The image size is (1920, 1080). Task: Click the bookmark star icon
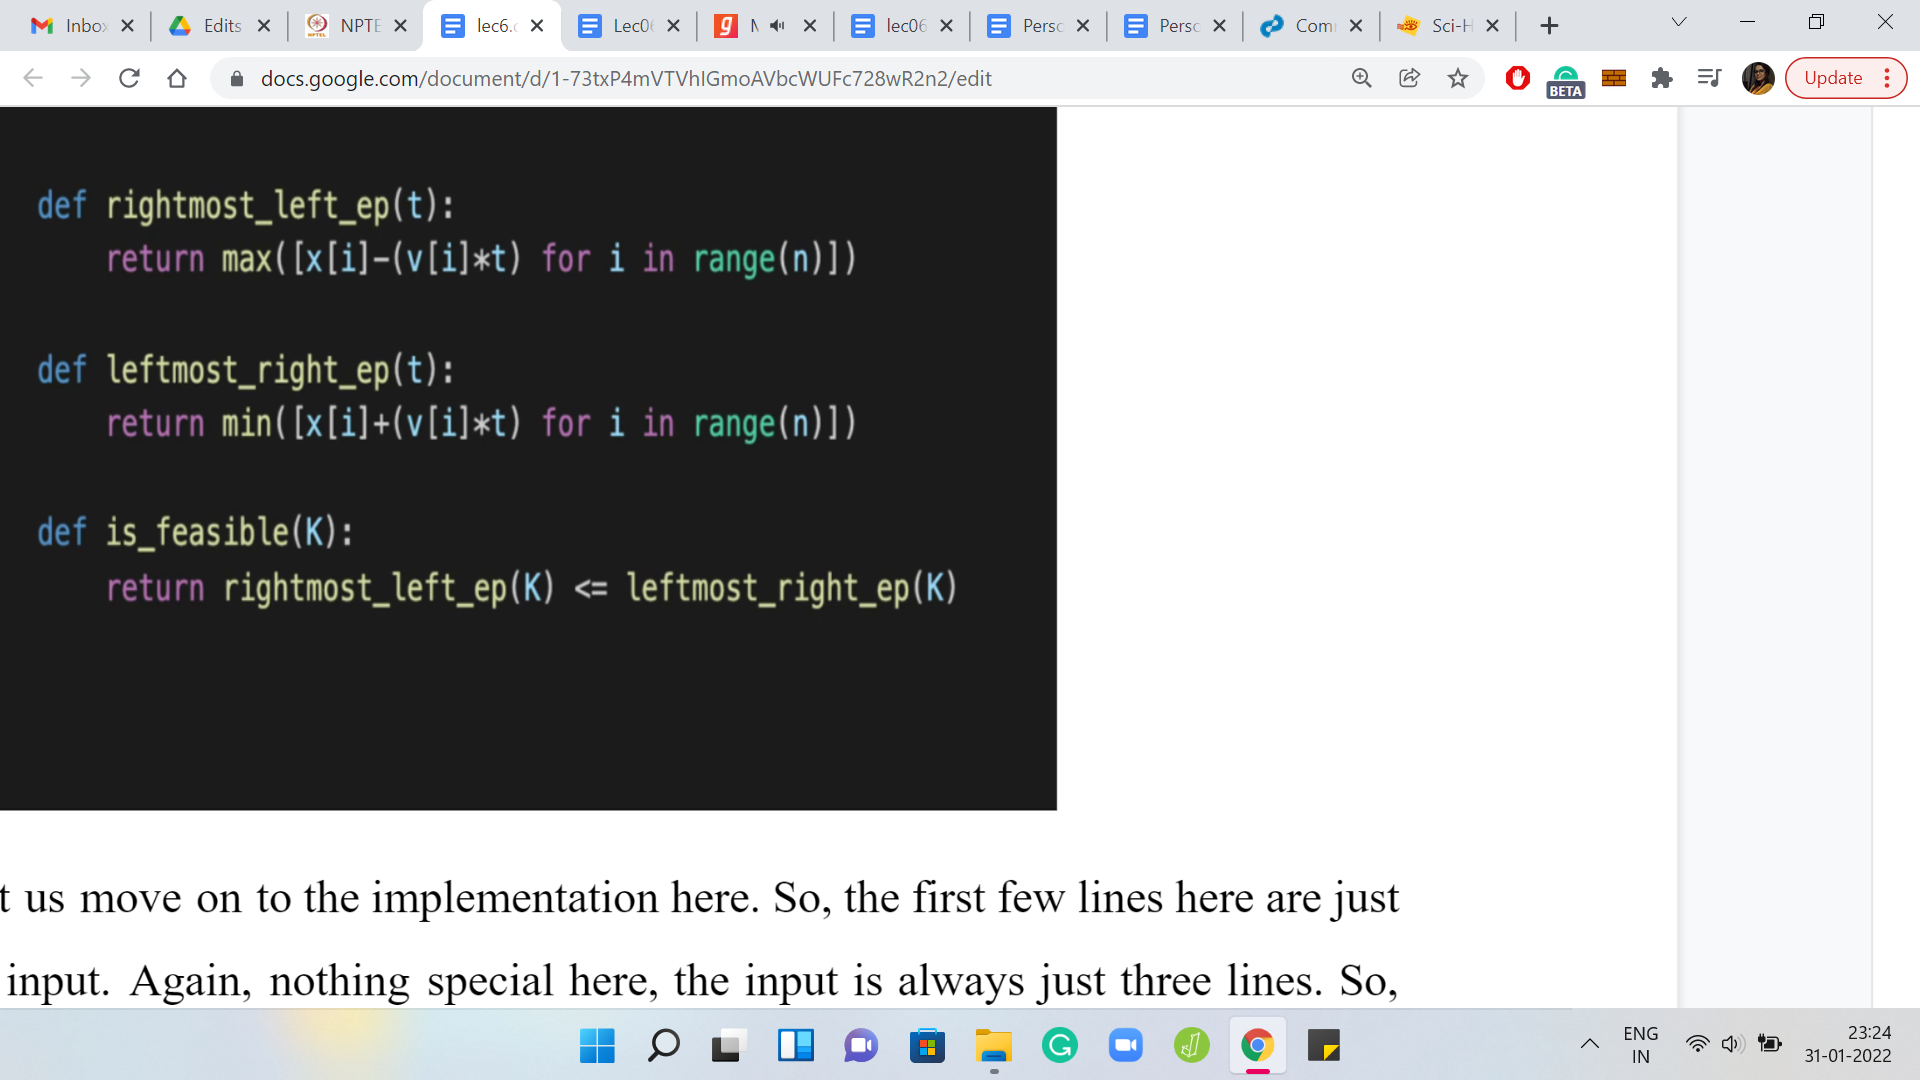coord(1458,78)
